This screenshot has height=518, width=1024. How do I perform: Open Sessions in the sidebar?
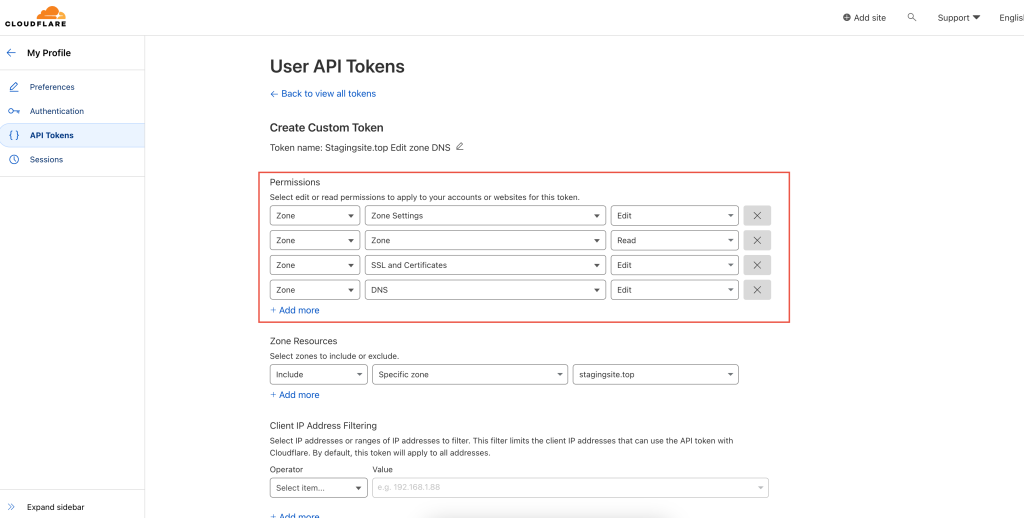[x=46, y=160]
